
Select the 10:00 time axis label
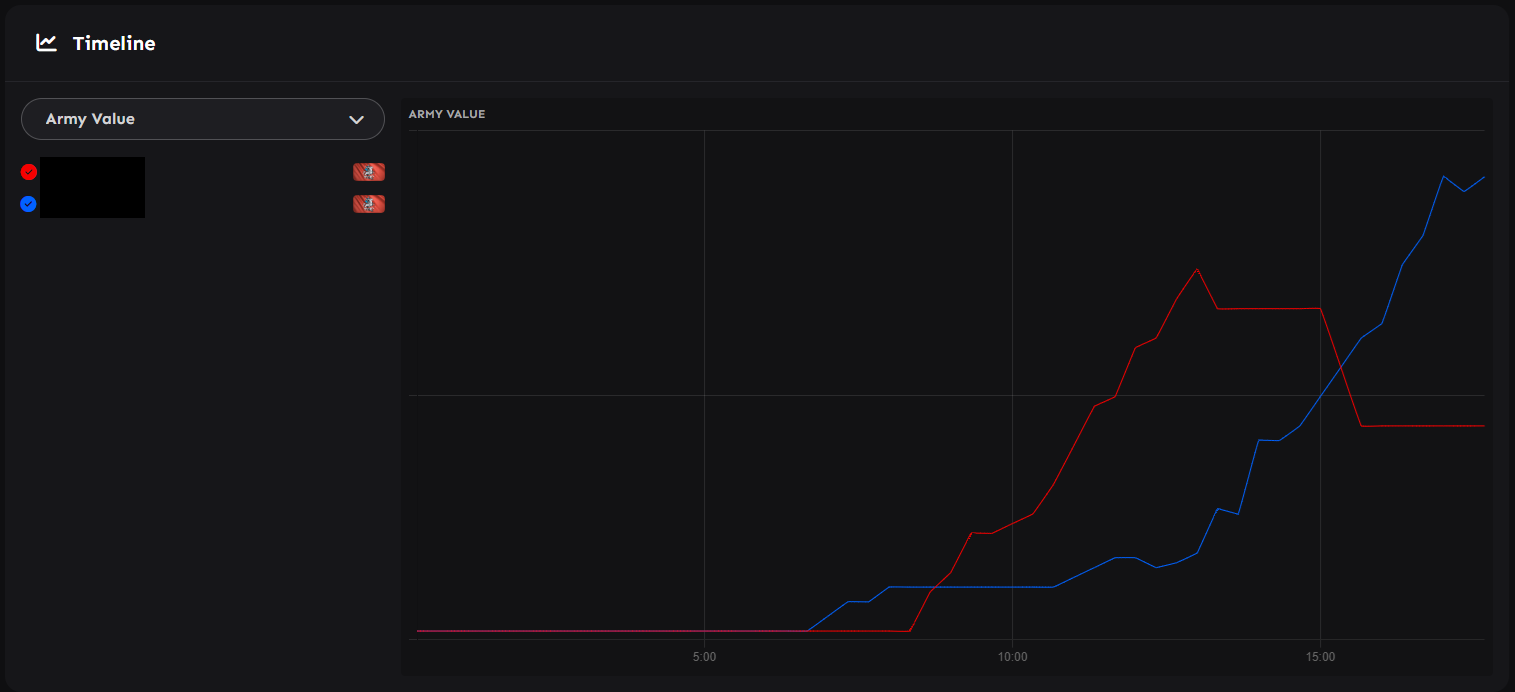1012,657
